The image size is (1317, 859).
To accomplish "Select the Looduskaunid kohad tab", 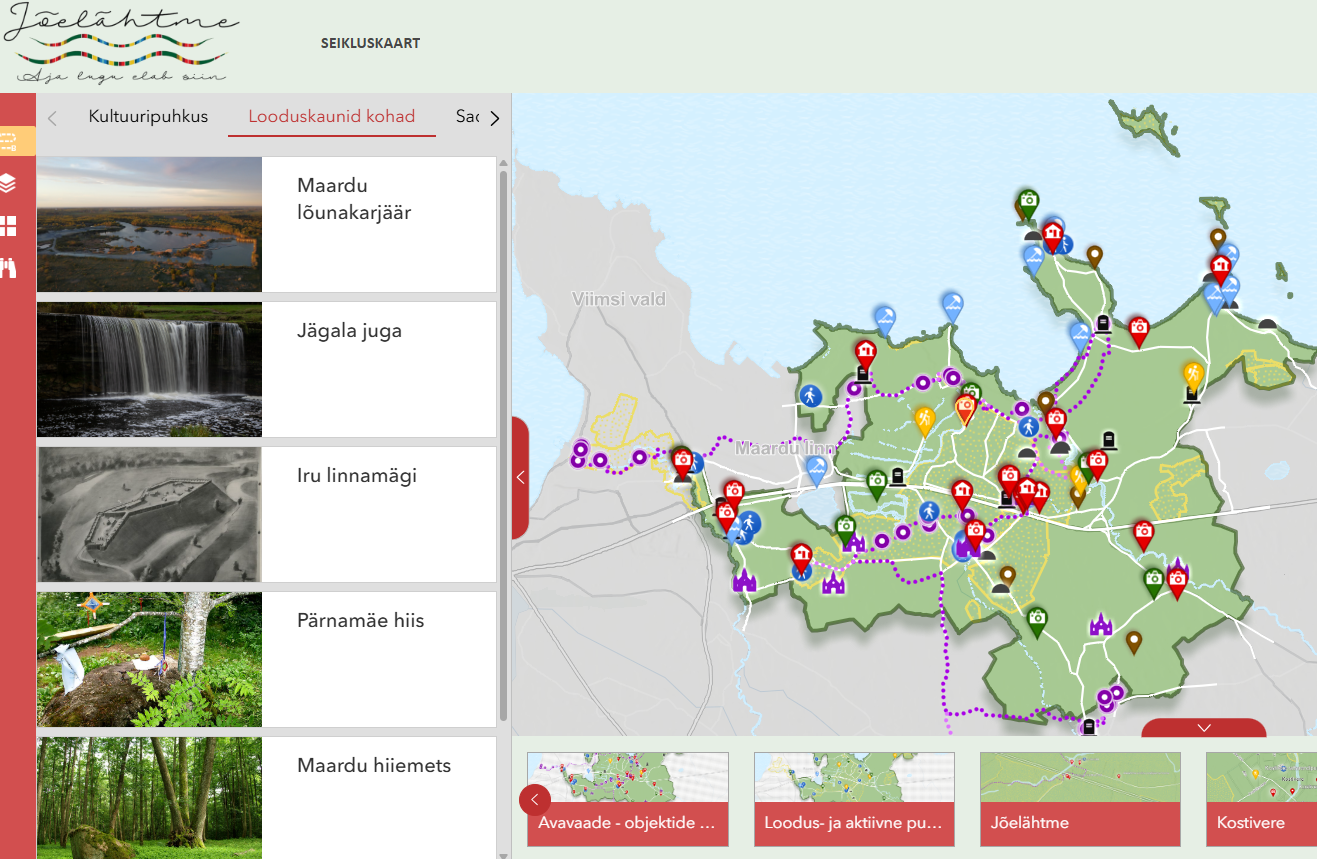I will point(331,117).
